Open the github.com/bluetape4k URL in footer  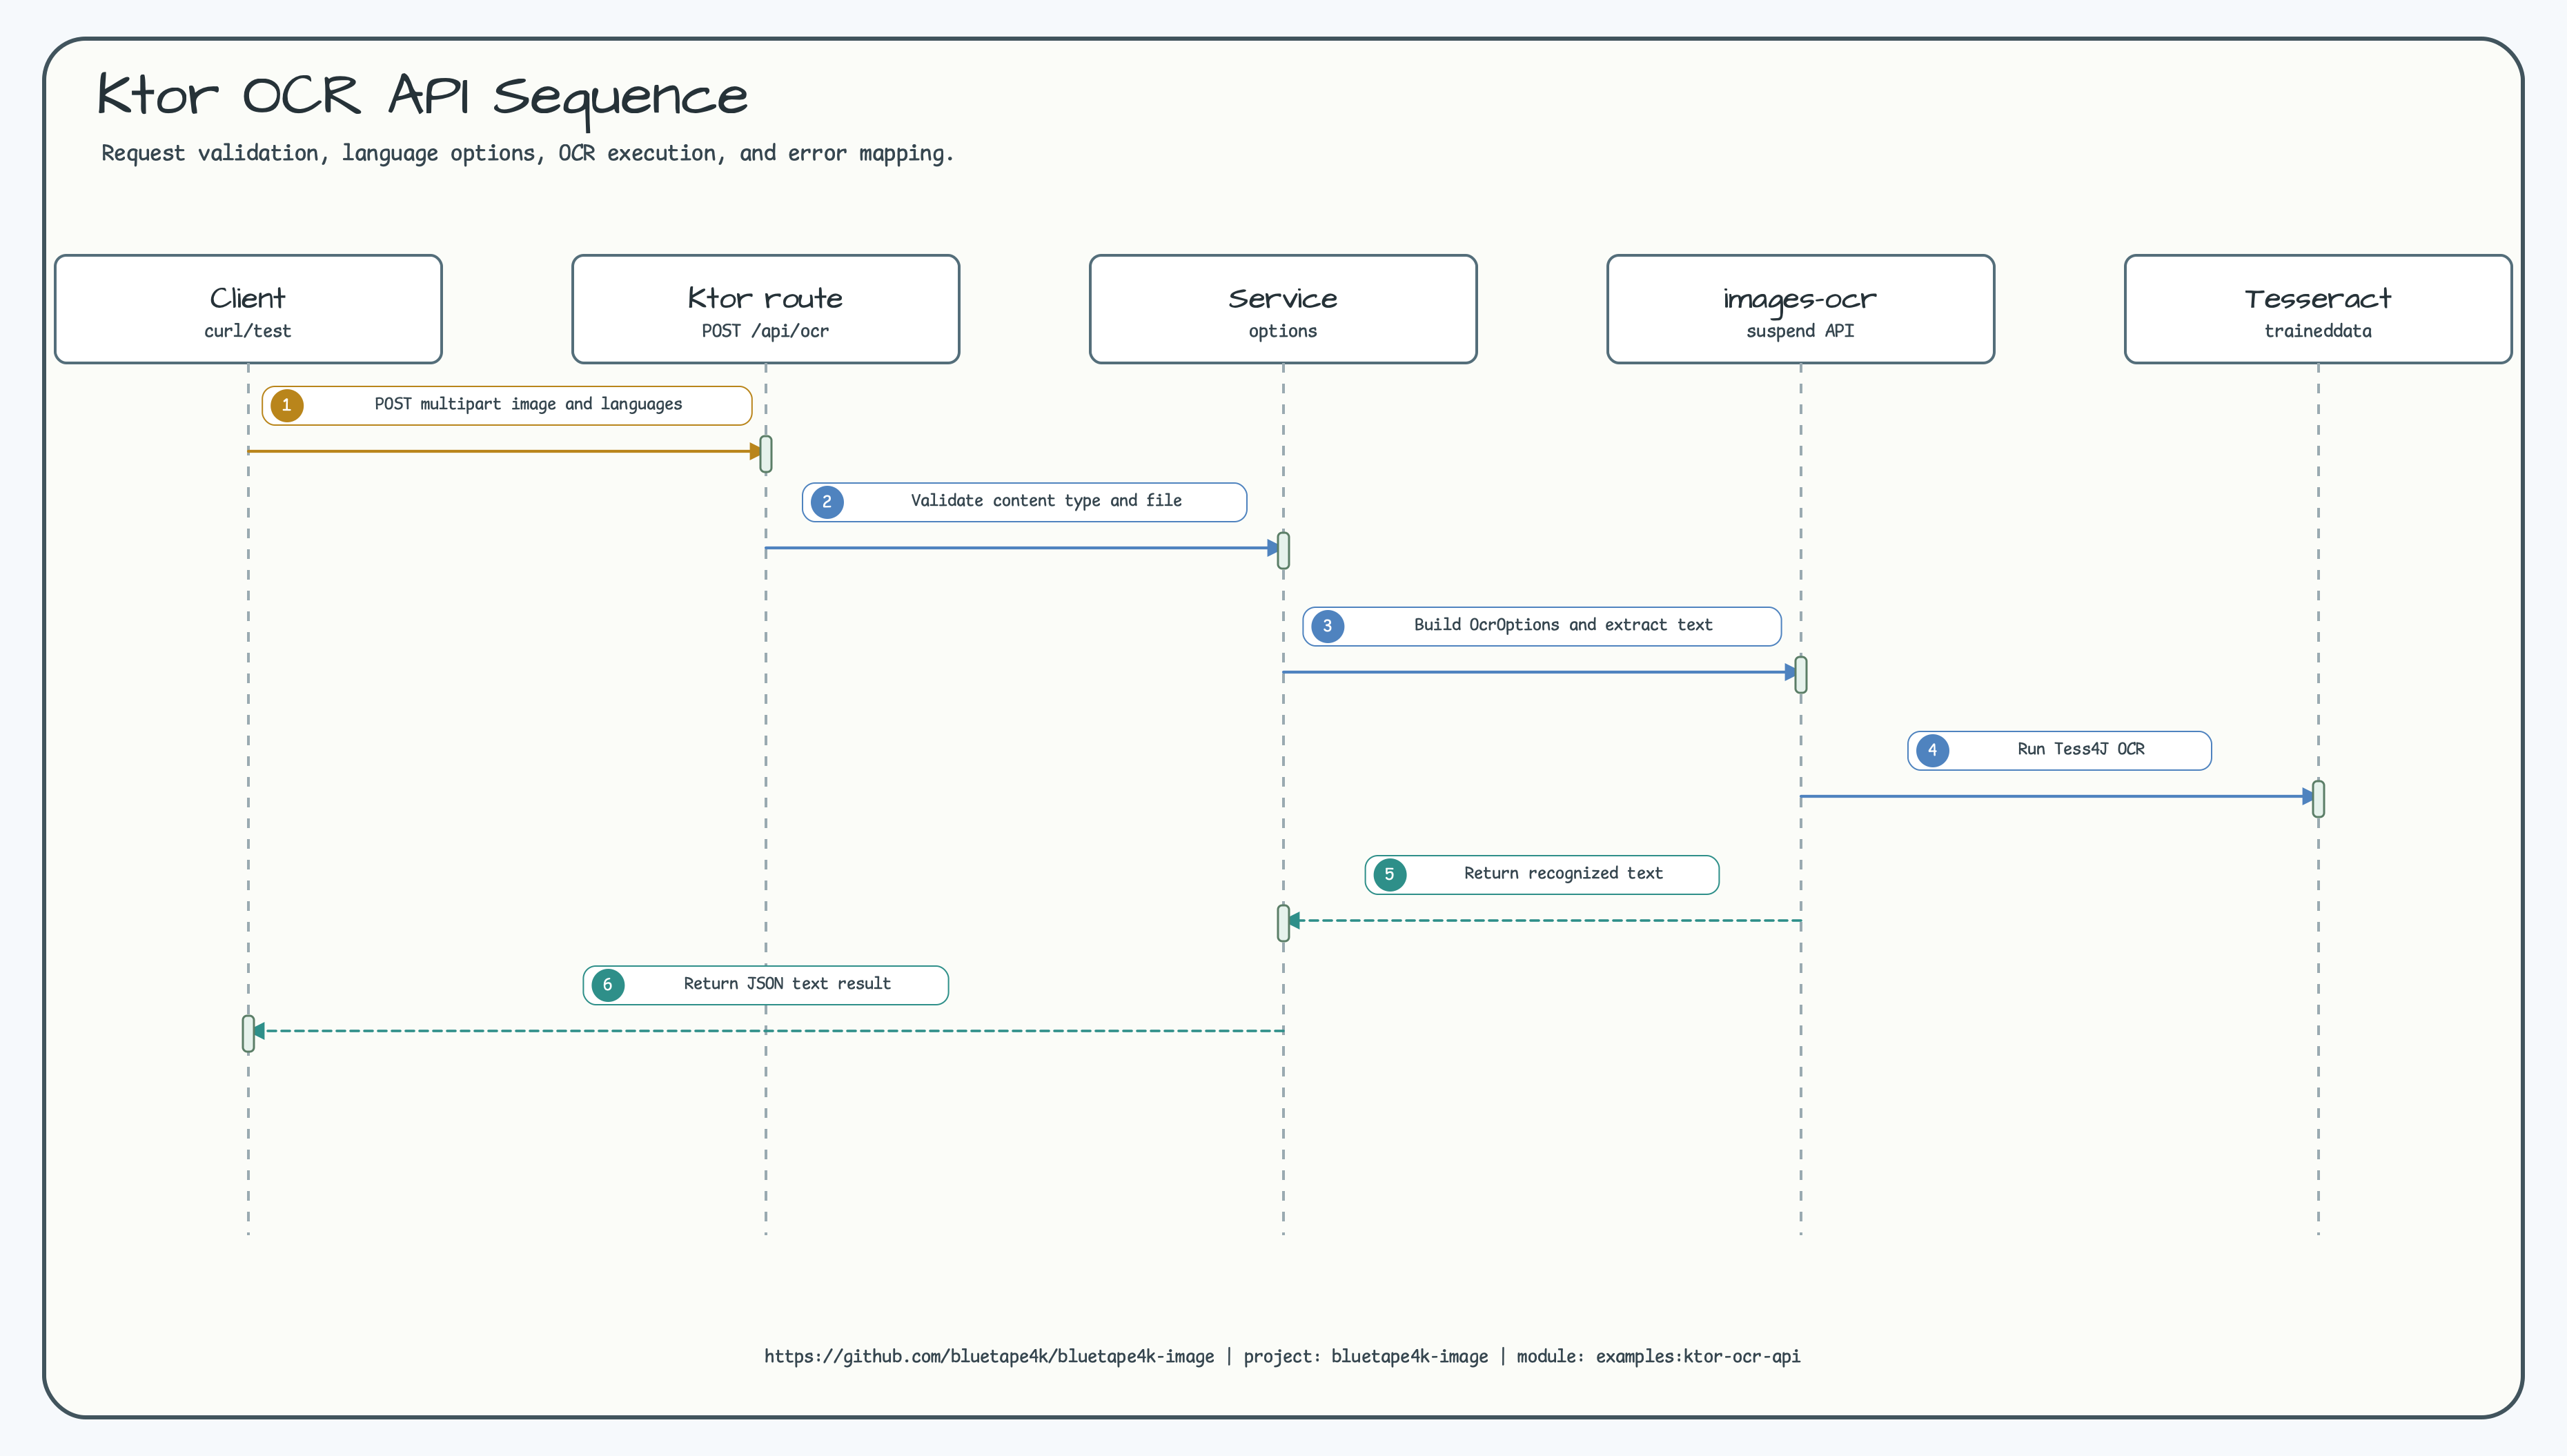[989, 1356]
